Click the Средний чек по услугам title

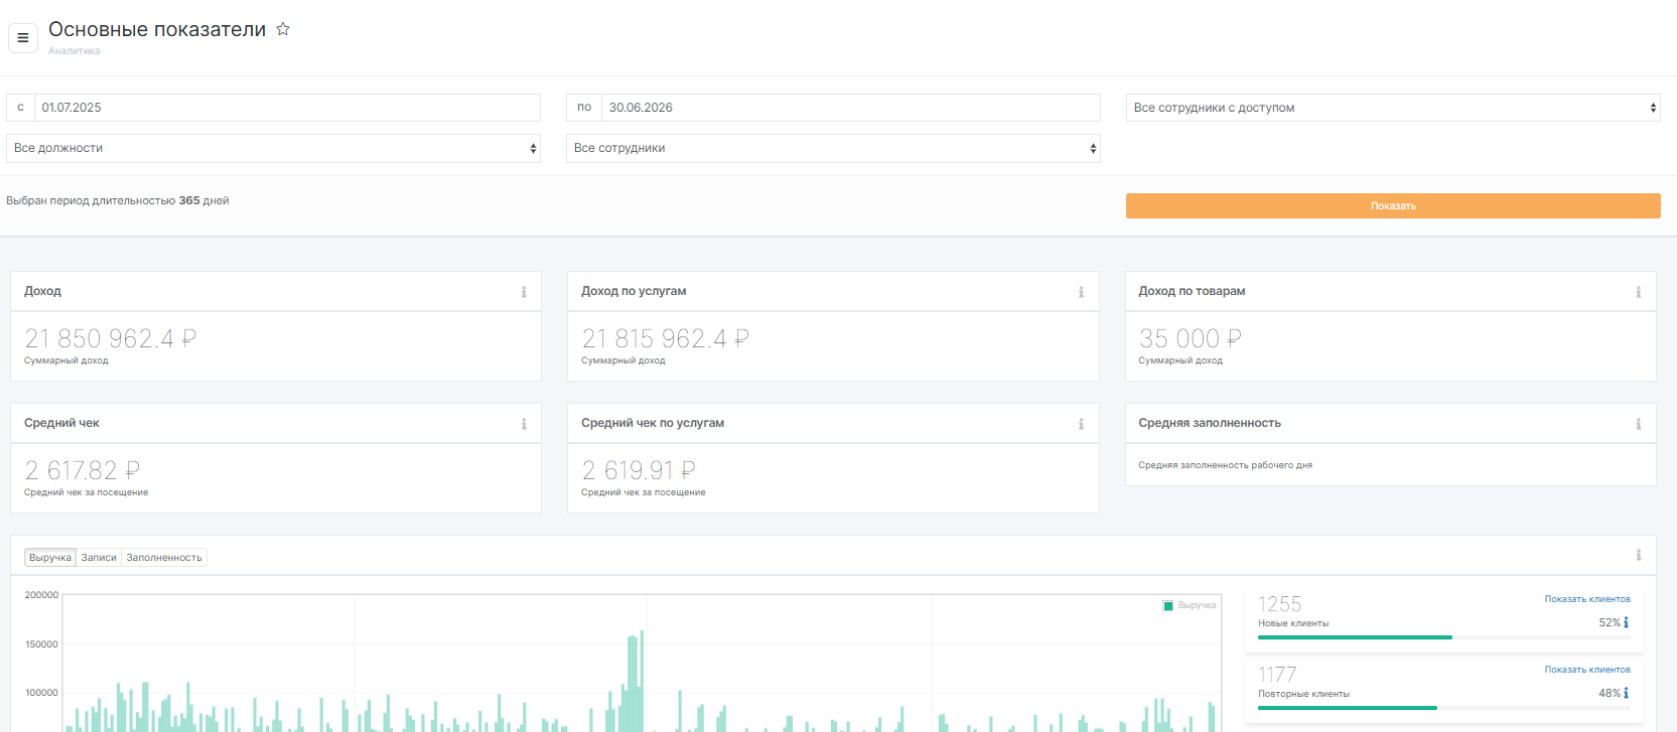pyautogui.click(x=652, y=423)
